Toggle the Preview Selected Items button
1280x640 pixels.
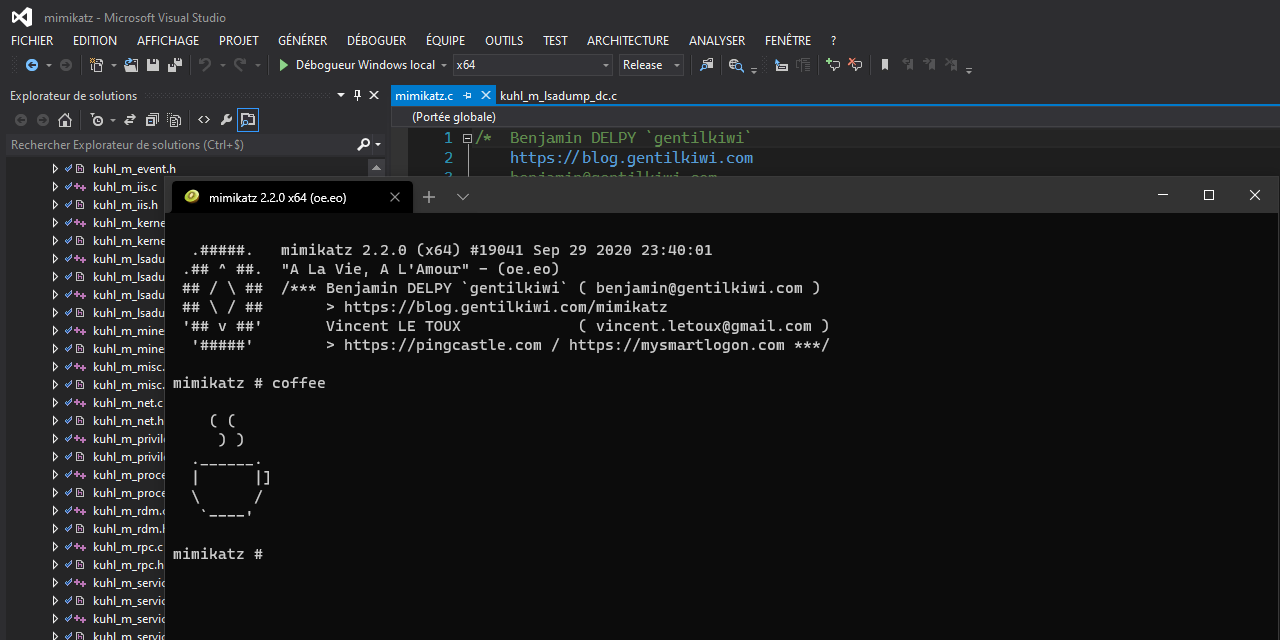(248, 120)
